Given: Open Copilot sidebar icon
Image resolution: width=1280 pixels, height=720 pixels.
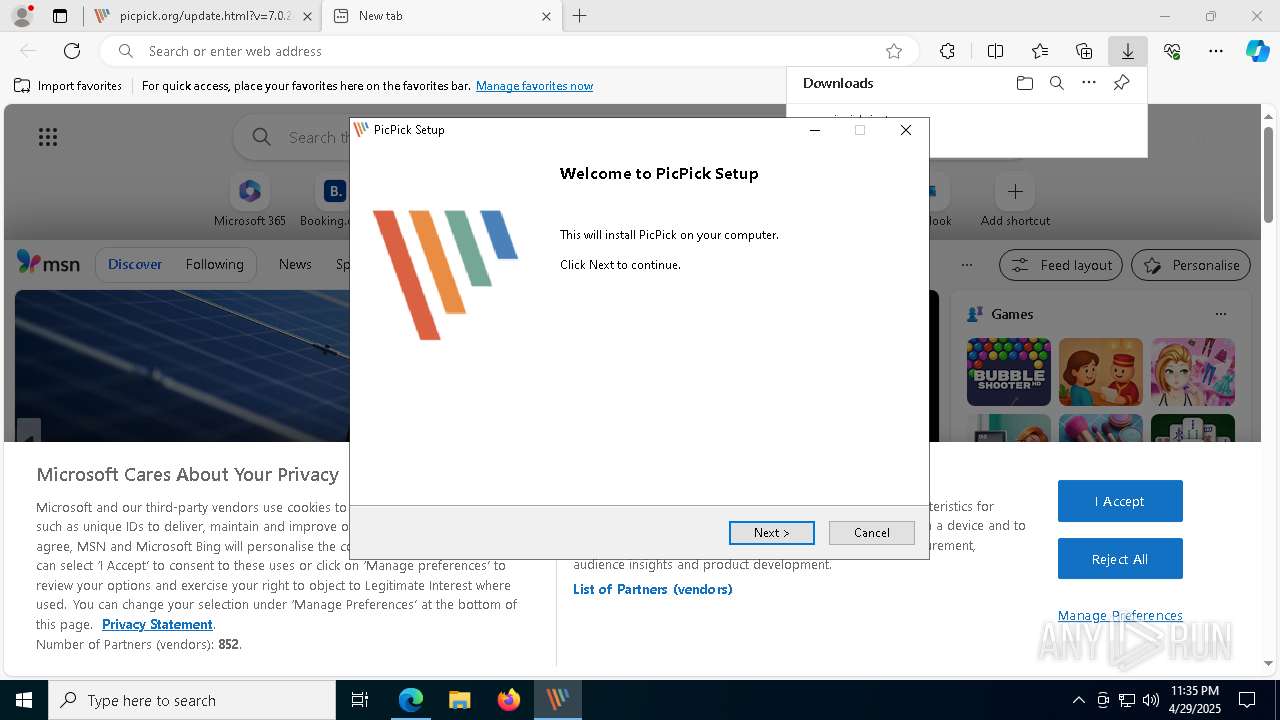Looking at the screenshot, I should click(1258, 51).
